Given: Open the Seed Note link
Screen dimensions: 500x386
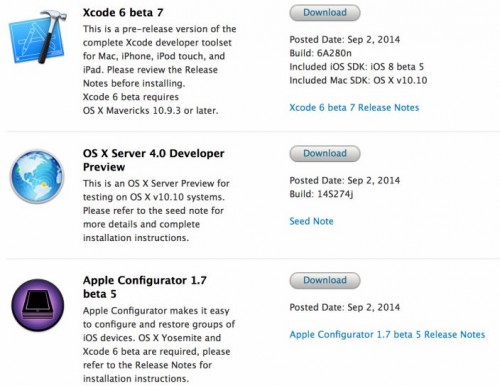Looking at the screenshot, I should pos(311,221).
